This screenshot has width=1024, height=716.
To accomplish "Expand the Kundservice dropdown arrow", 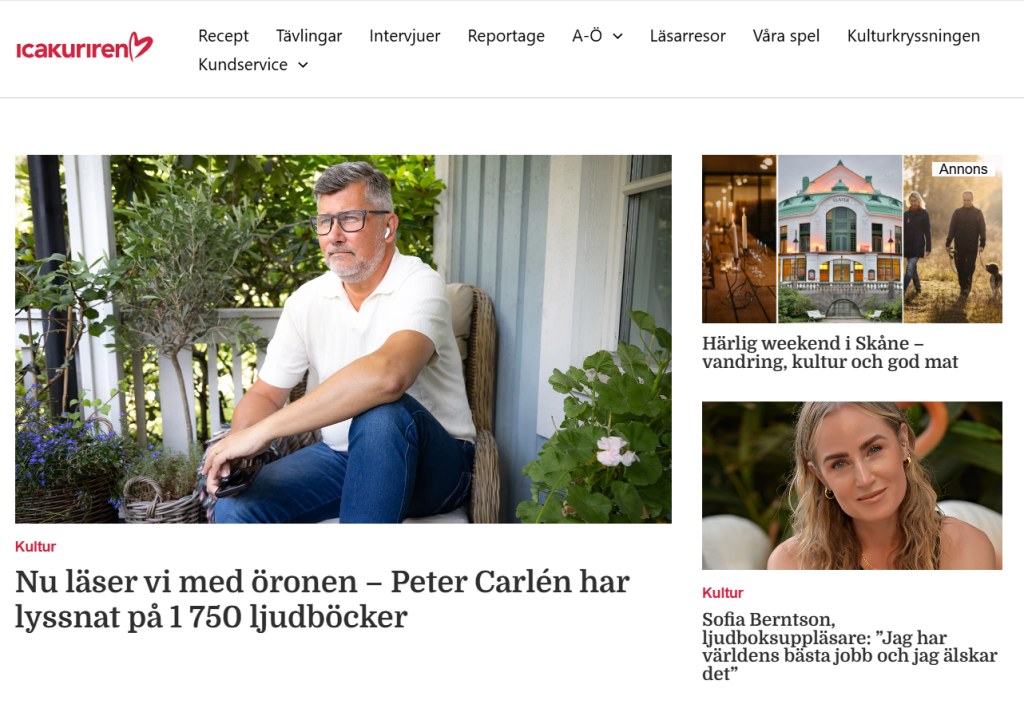I will (303, 65).
